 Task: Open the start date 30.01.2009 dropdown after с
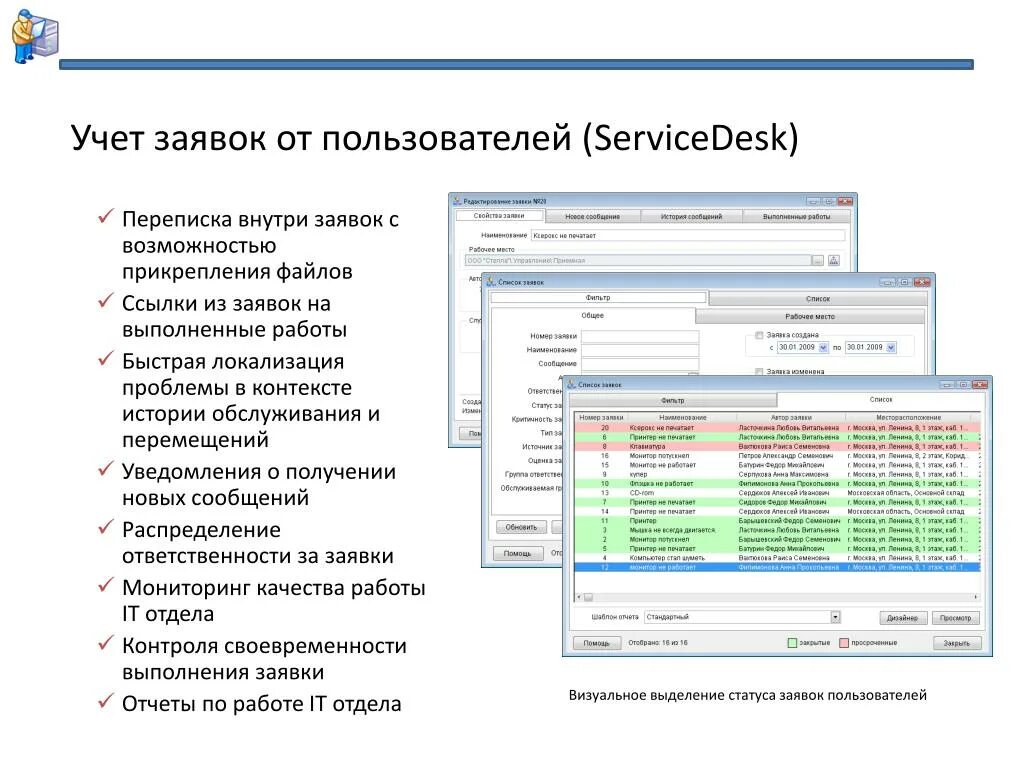[823, 347]
